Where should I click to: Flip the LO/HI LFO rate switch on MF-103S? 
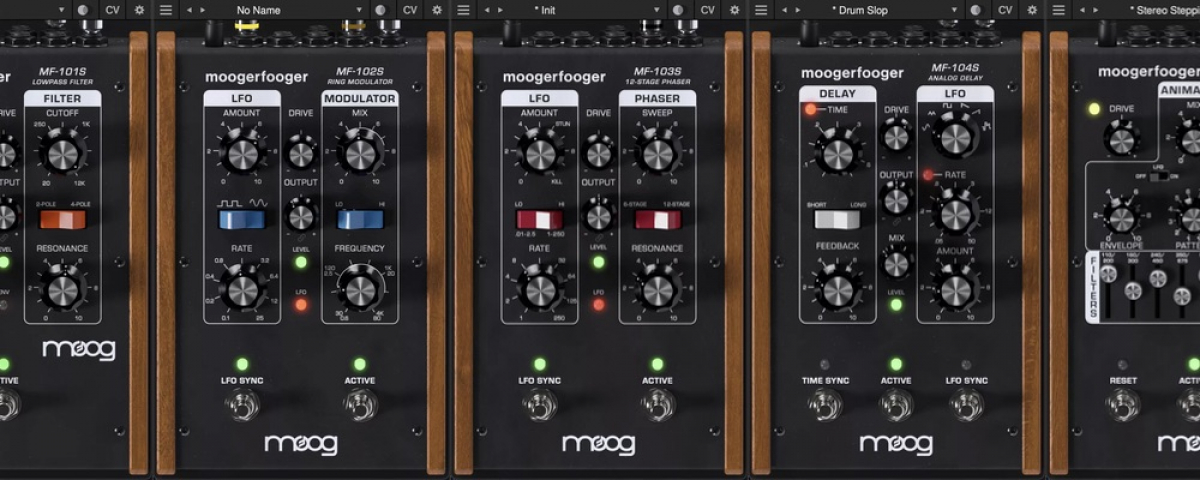540,219
